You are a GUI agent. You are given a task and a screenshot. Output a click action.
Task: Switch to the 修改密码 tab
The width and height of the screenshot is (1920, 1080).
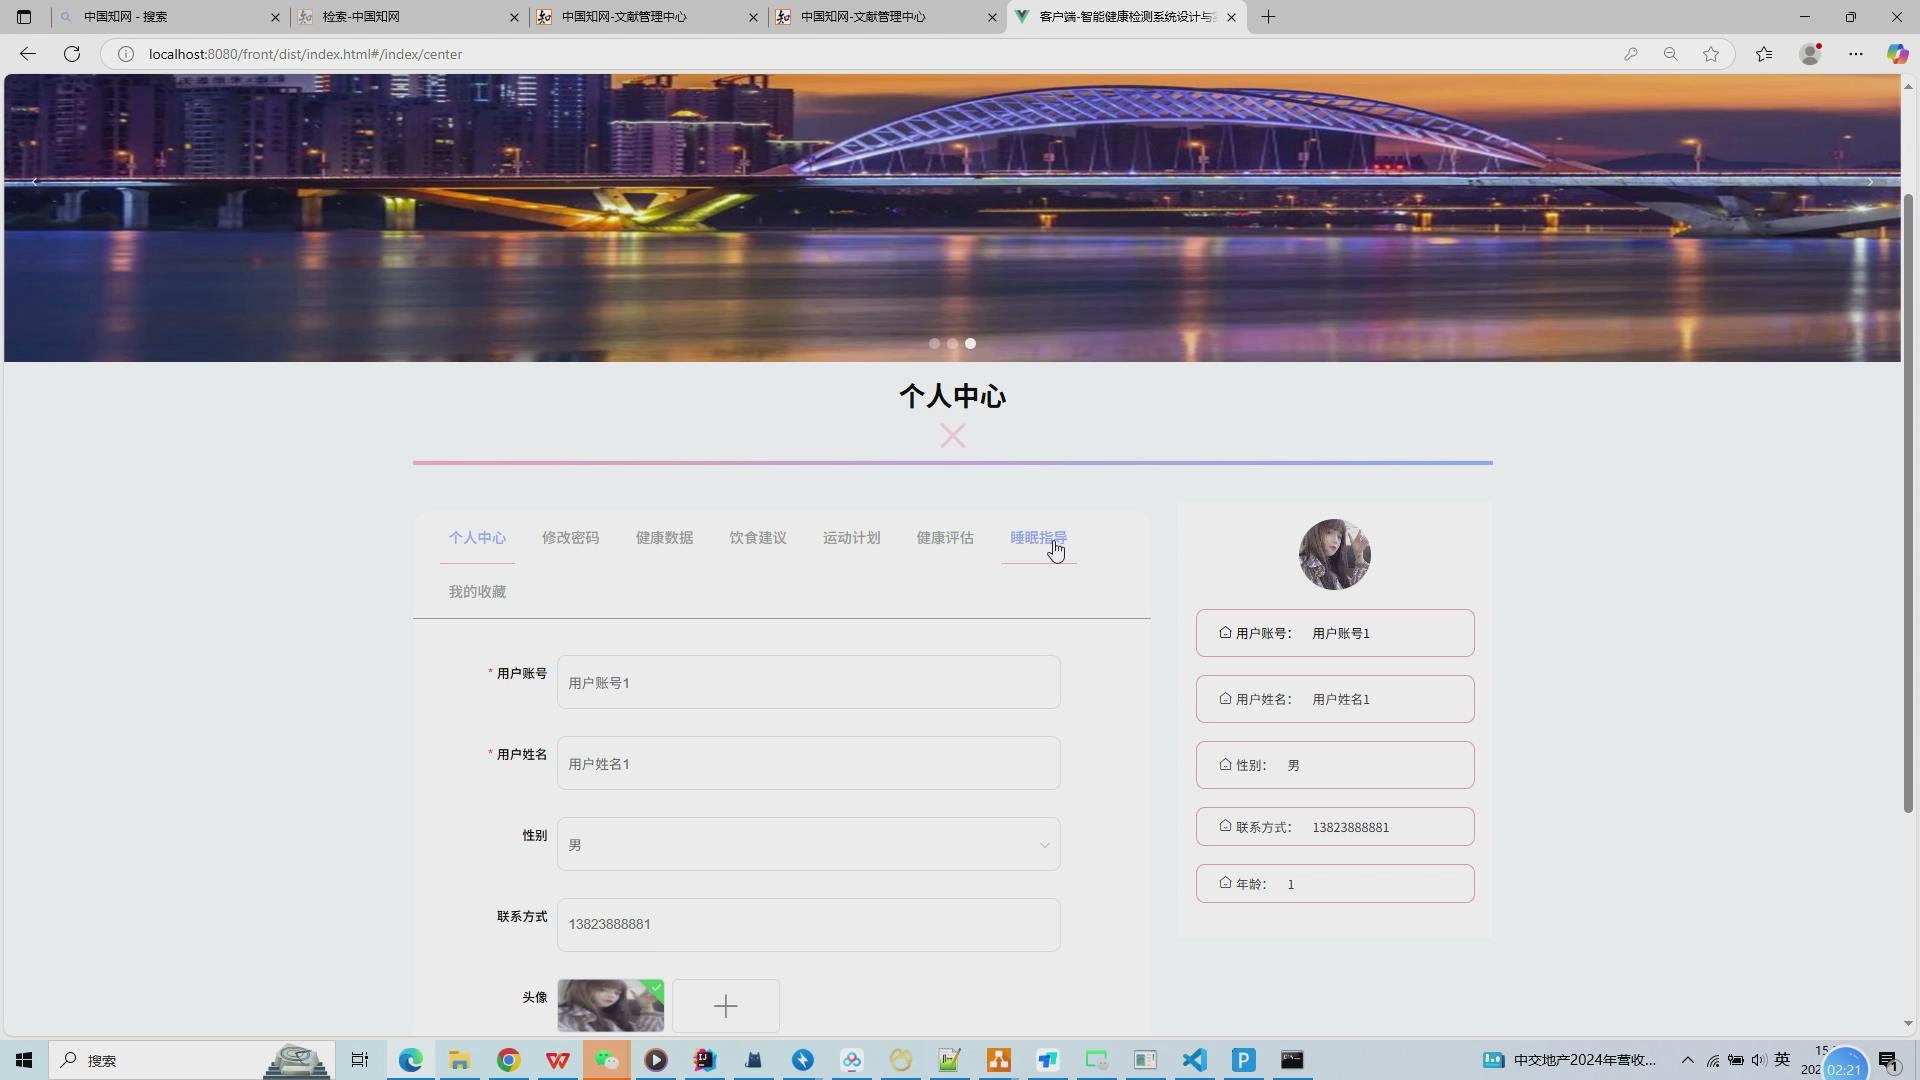point(570,538)
